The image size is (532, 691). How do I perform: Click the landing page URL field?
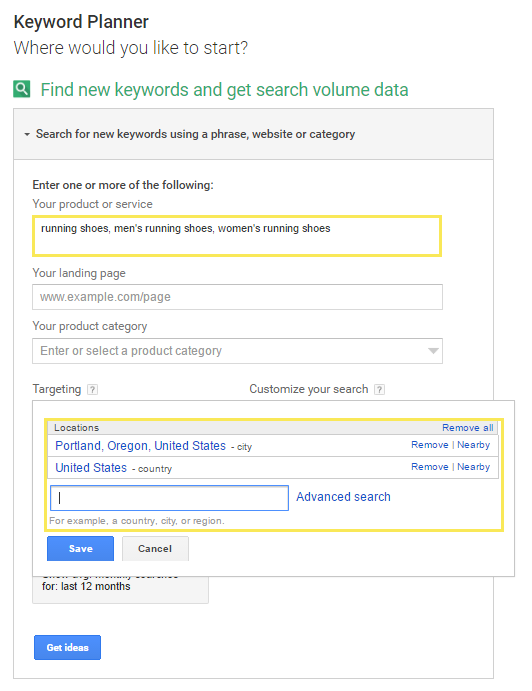coord(237,297)
